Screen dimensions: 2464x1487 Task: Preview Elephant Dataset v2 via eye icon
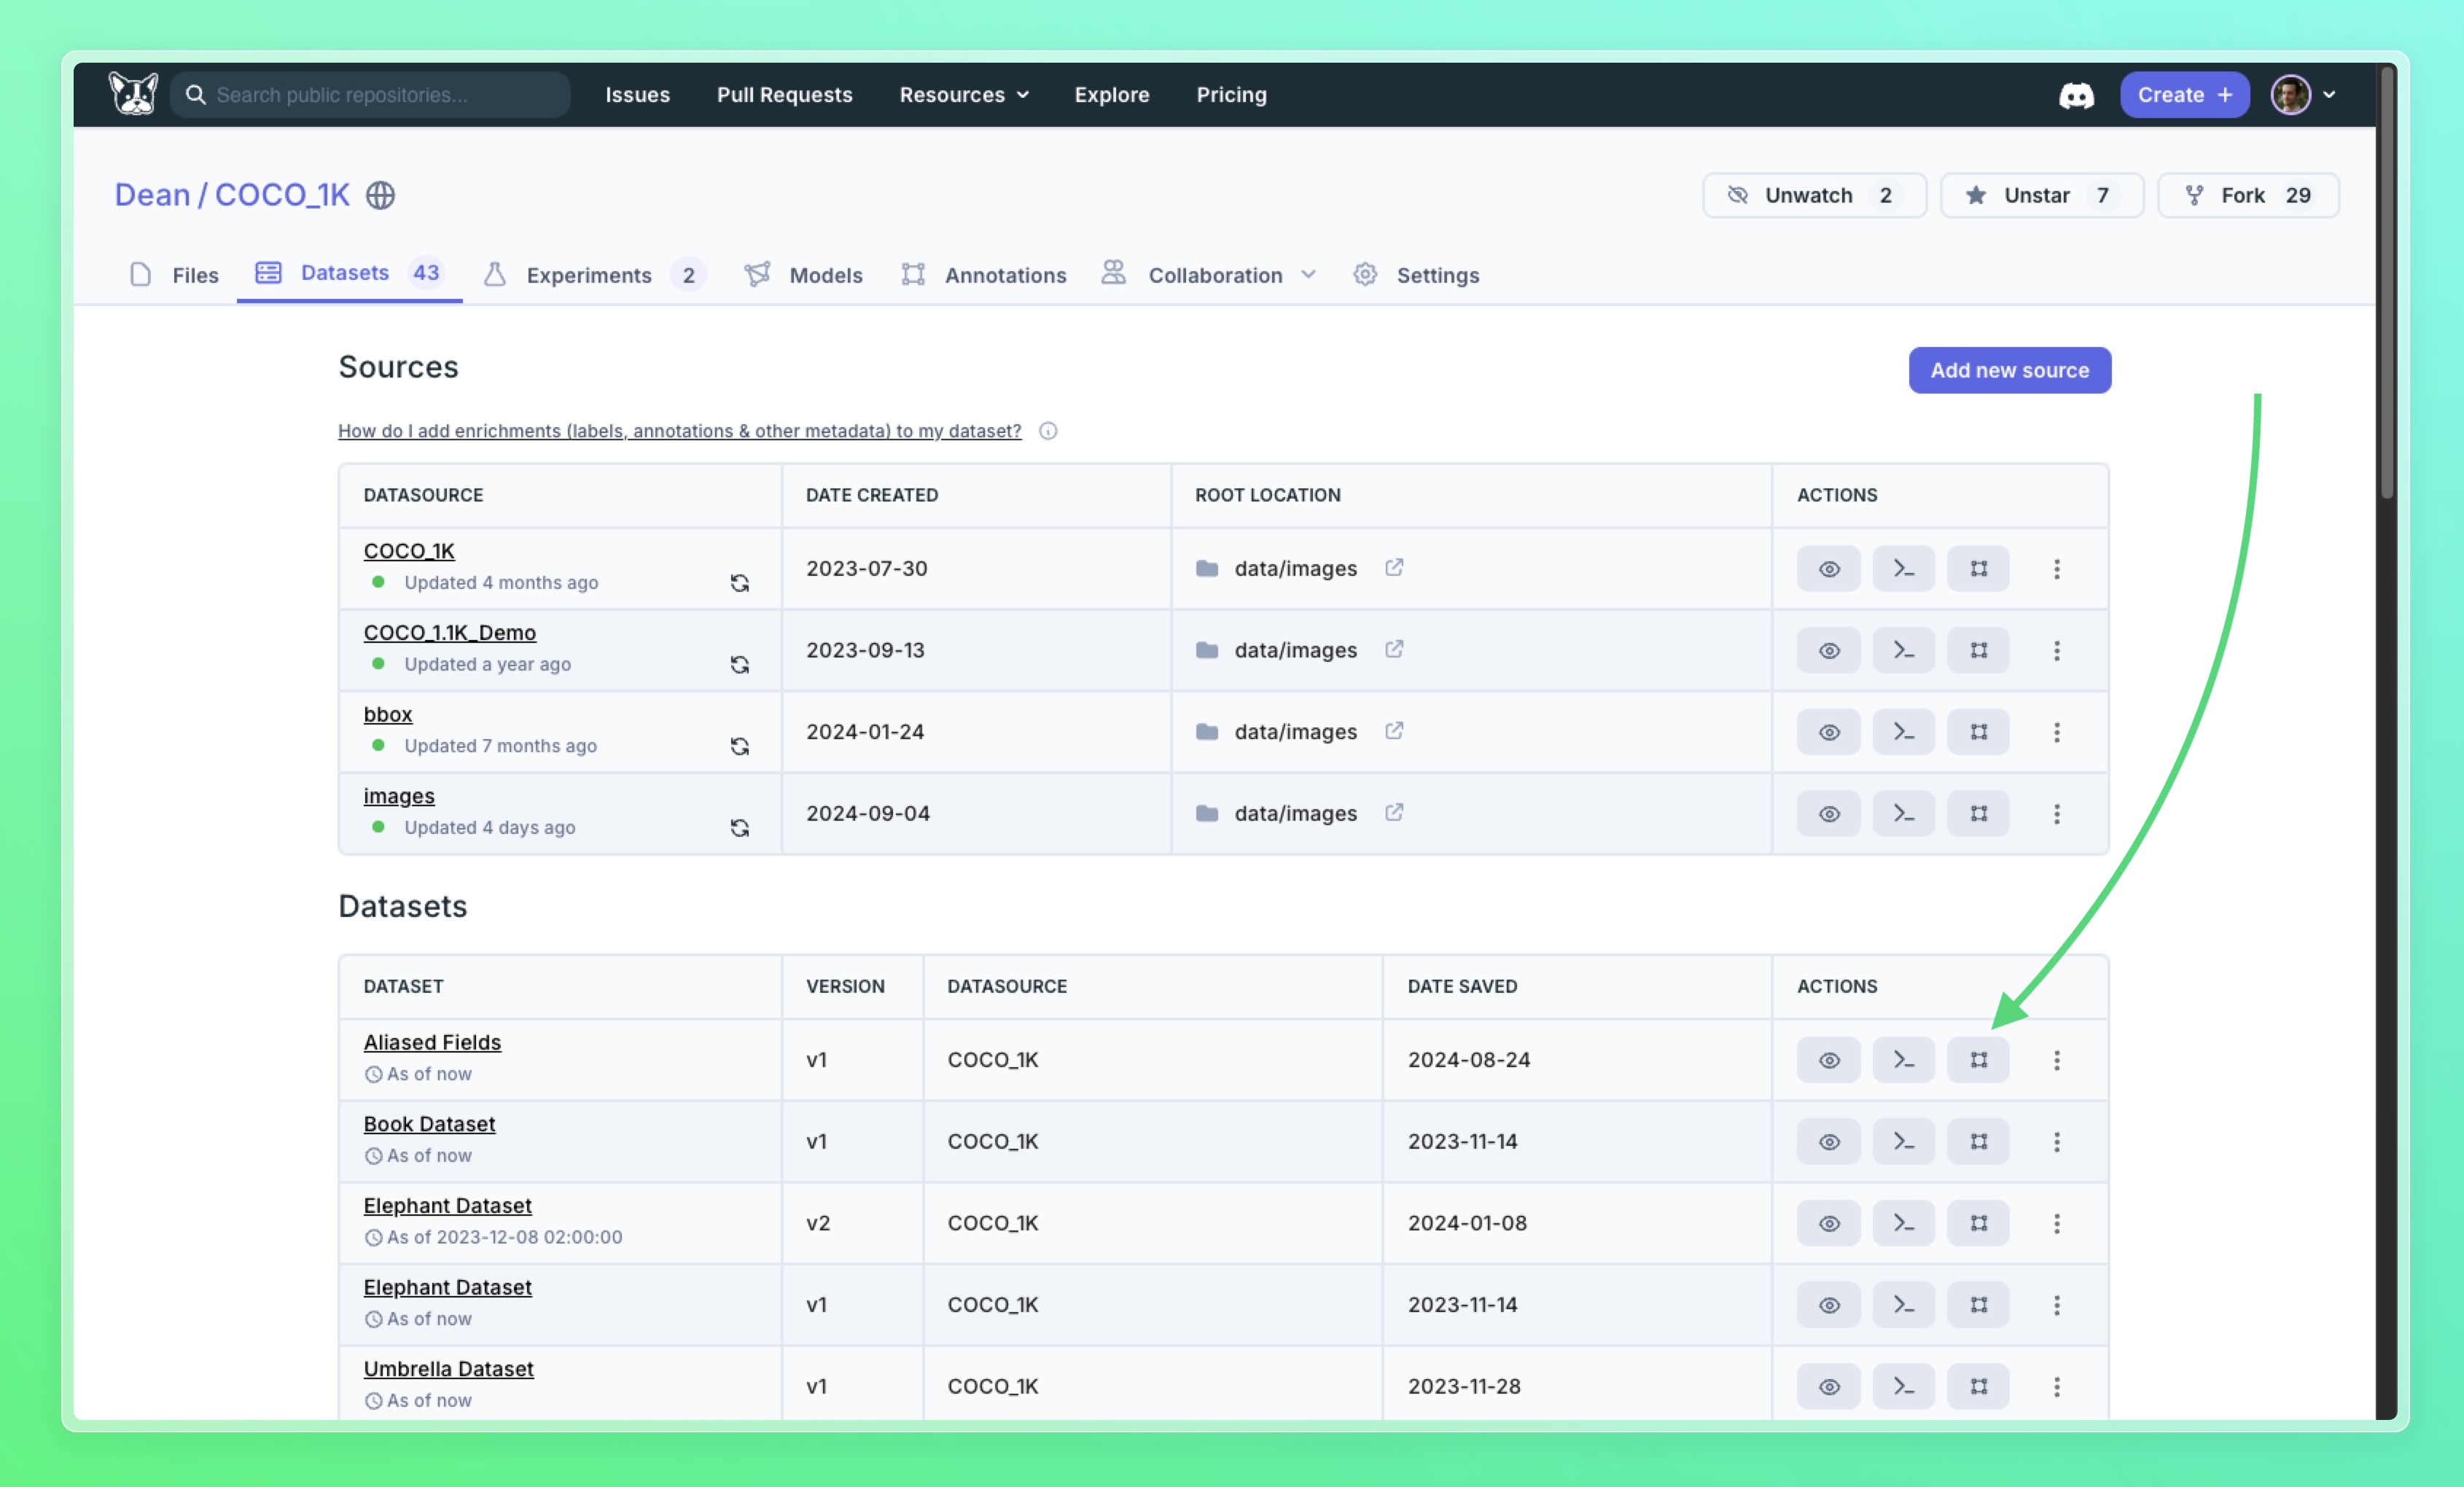pos(1828,1223)
